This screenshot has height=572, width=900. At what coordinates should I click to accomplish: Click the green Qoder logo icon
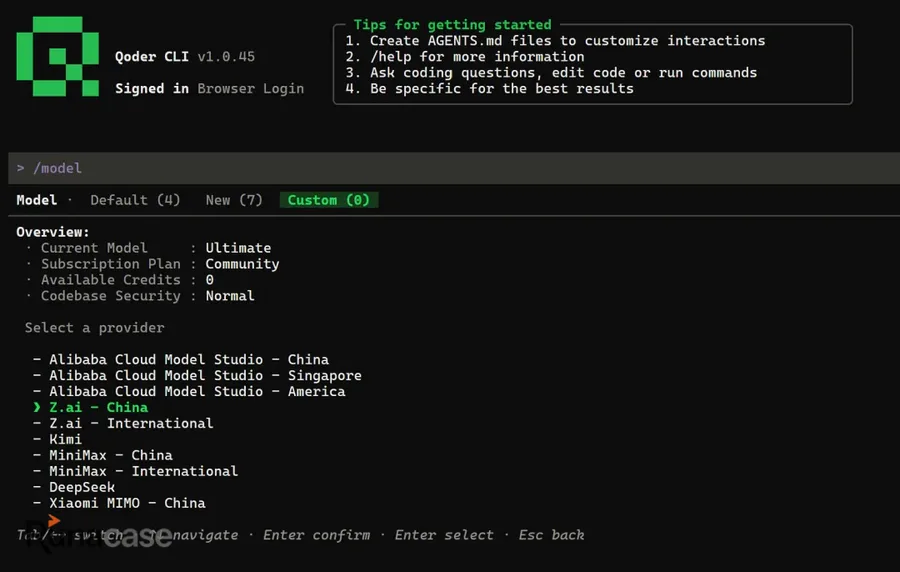point(57,56)
